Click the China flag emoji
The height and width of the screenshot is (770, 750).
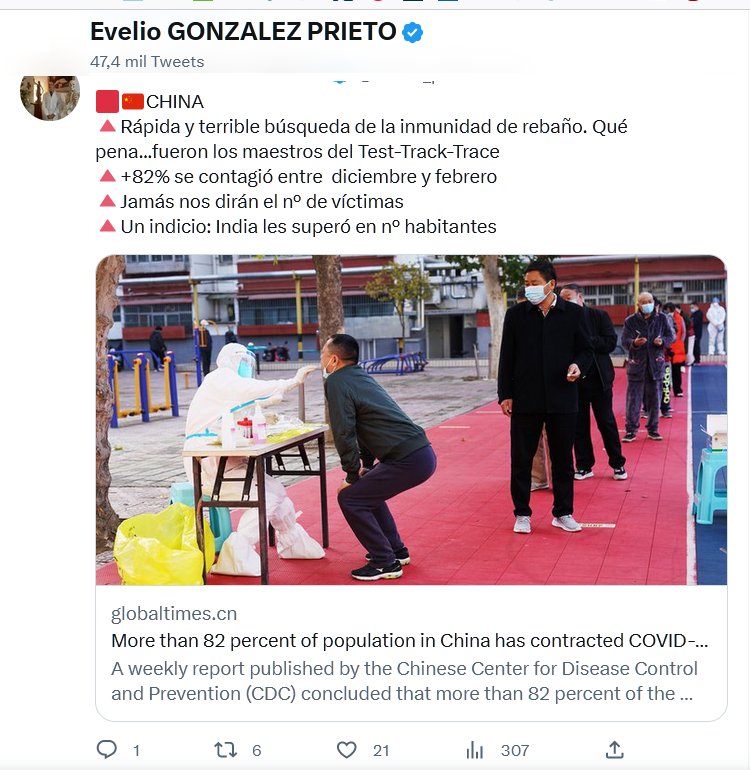(133, 102)
